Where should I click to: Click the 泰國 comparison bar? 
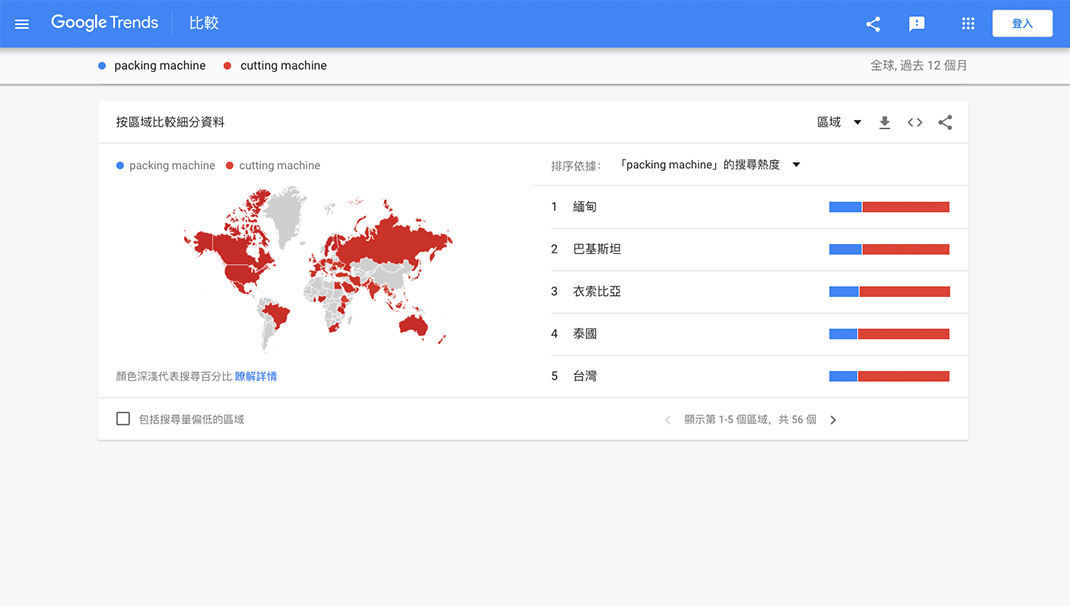click(x=889, y=334)
